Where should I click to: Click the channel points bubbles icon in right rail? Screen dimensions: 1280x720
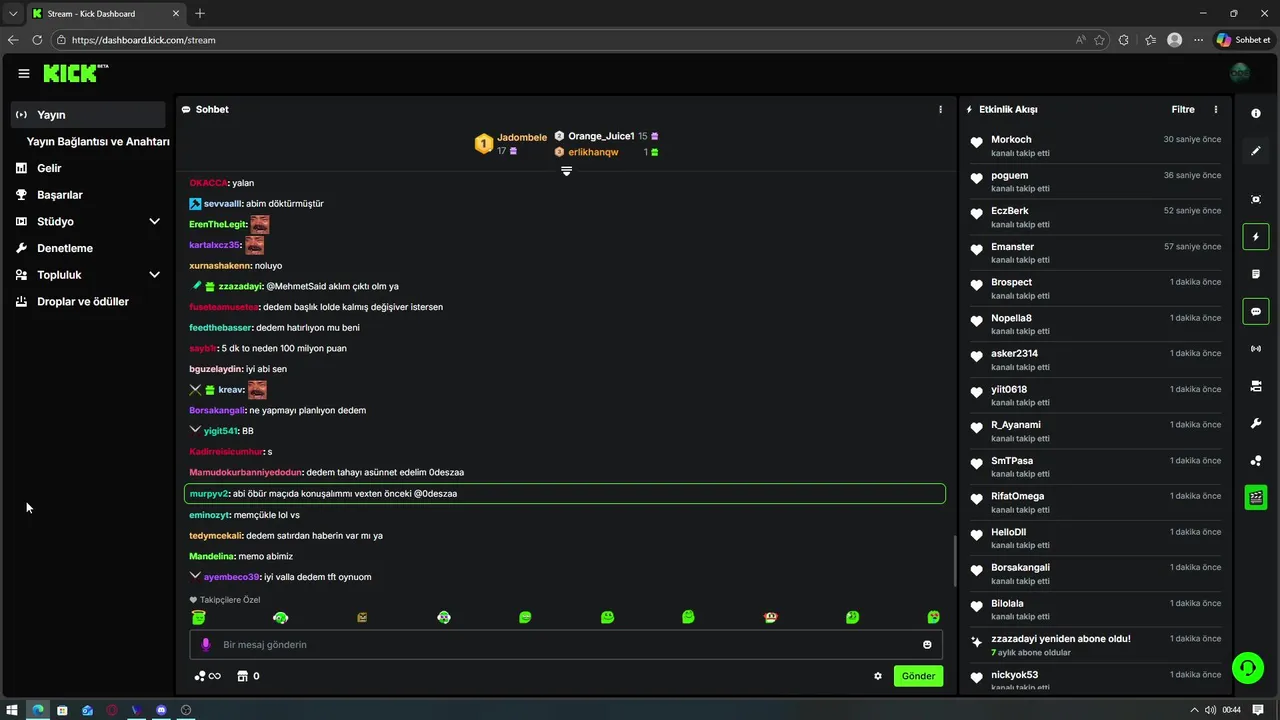pyautogui.click(x=1256, y=461)
